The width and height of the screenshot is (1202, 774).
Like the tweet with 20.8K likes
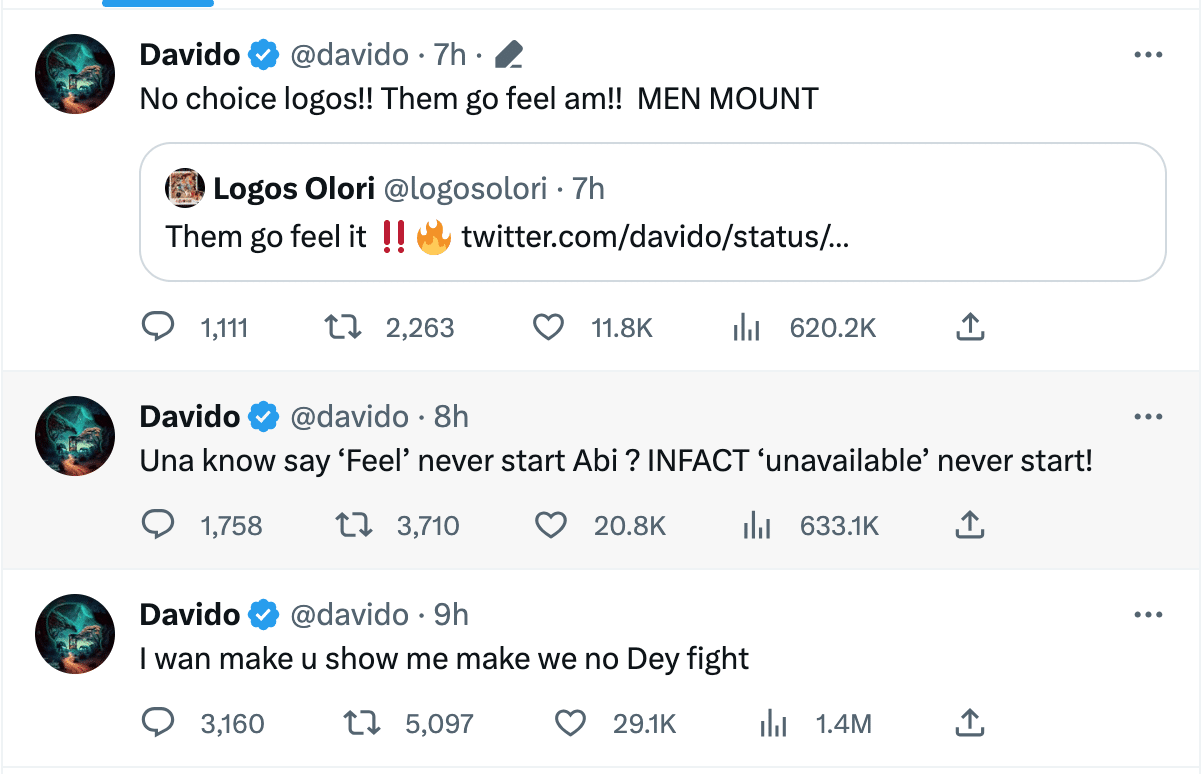[551, 524]
